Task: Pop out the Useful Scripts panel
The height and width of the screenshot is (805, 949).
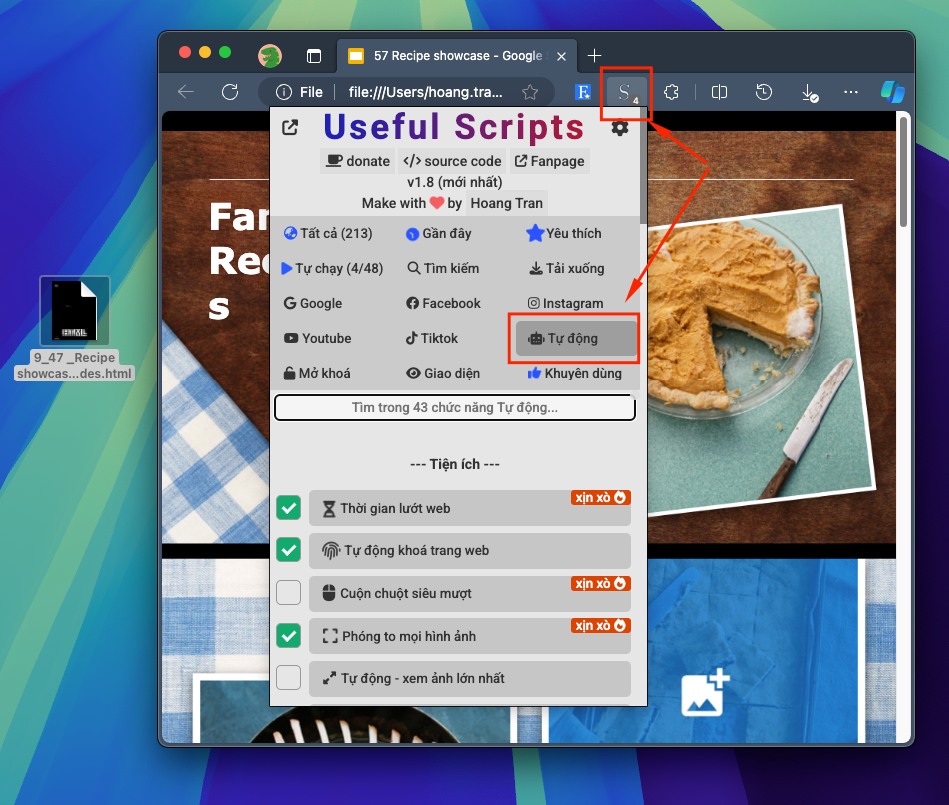Action: click(290, 128)
